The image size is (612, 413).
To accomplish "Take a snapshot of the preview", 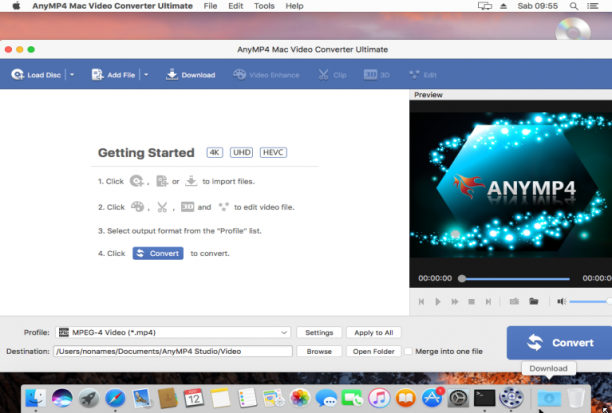I will (514, 301).
